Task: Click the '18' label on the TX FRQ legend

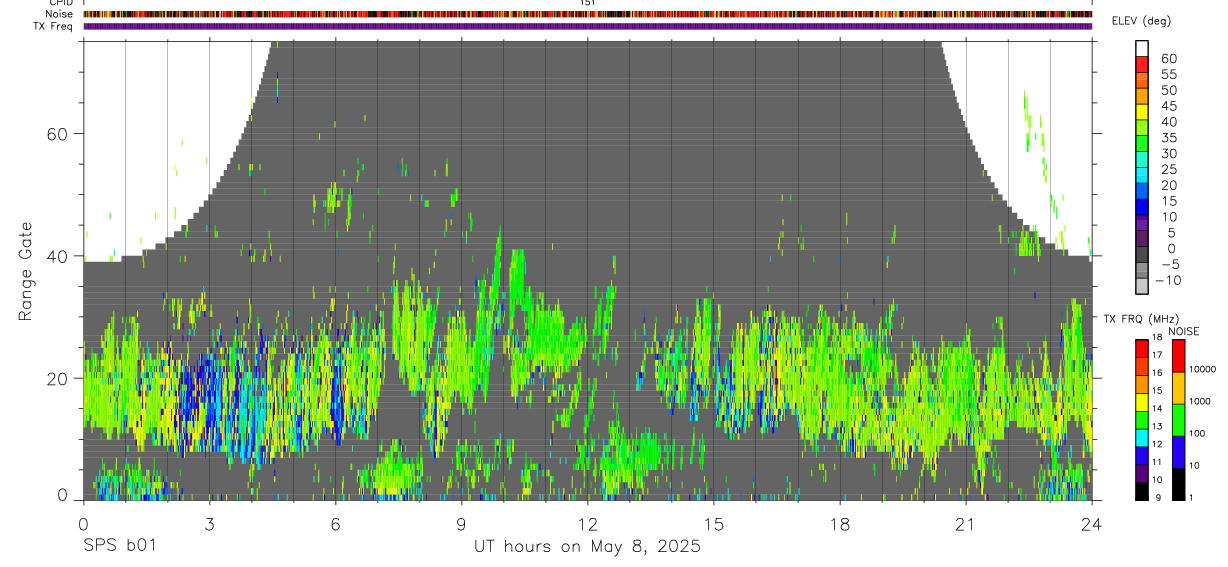Action: coord(1158,338)
